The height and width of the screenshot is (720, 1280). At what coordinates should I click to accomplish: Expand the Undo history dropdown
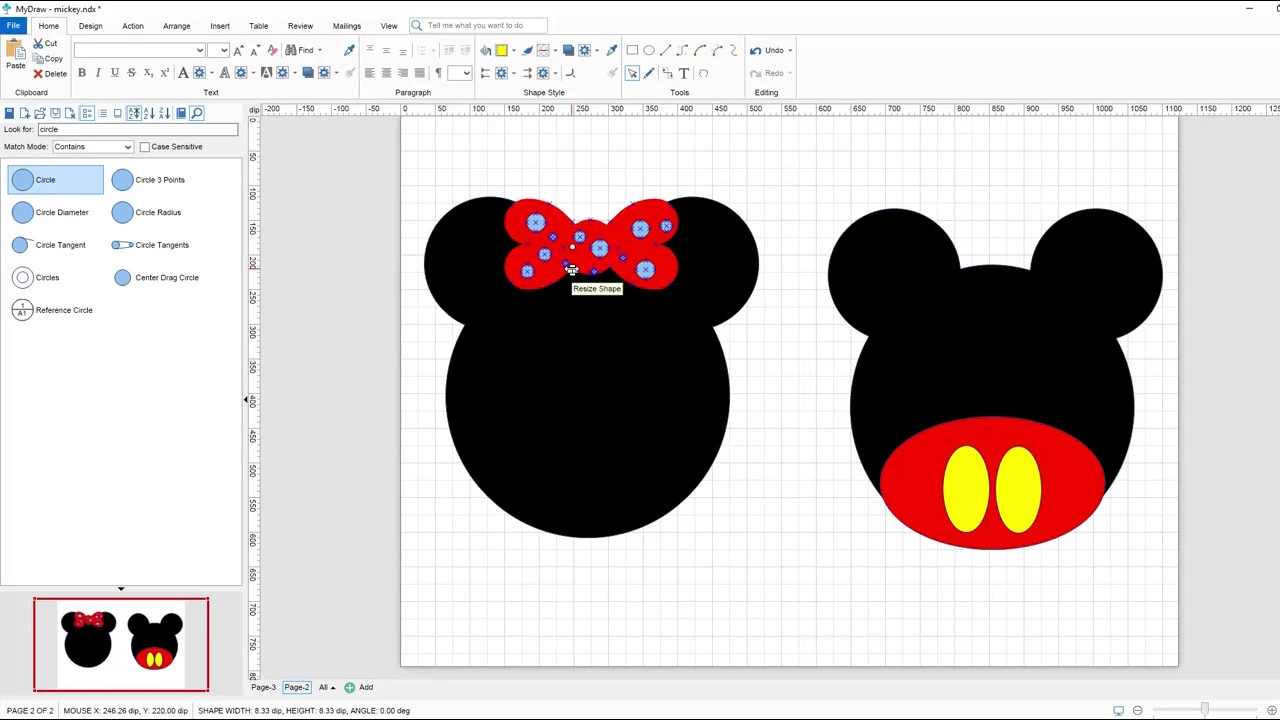790,50
